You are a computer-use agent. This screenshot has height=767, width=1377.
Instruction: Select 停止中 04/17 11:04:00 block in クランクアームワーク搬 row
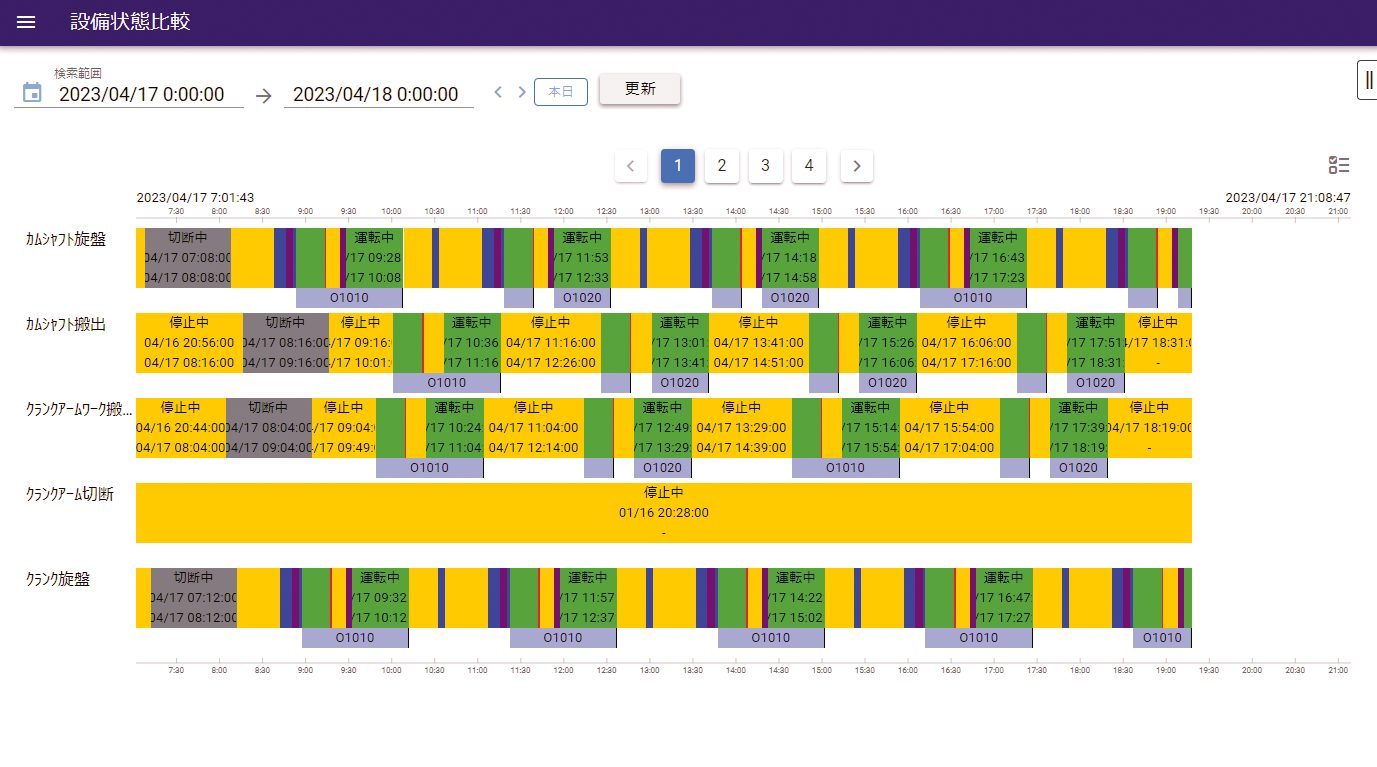[x=534, y=428]
